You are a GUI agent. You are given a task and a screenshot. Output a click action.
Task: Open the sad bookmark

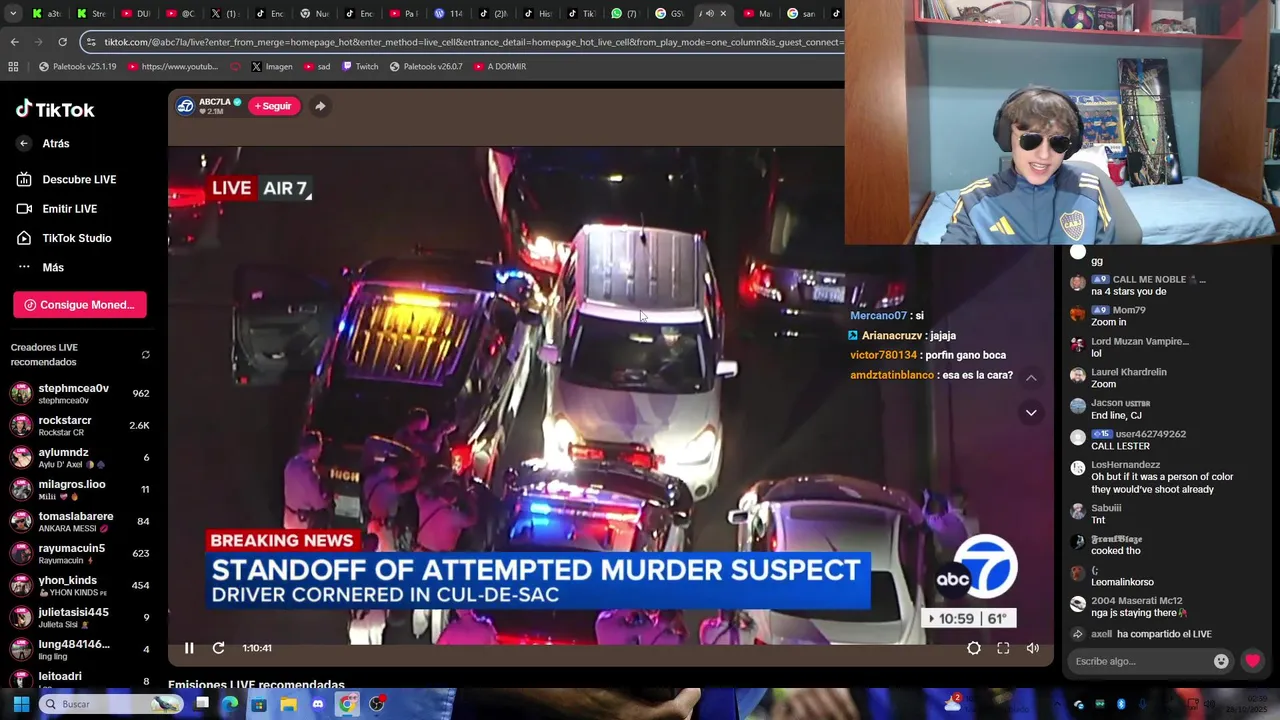[316, 66]
